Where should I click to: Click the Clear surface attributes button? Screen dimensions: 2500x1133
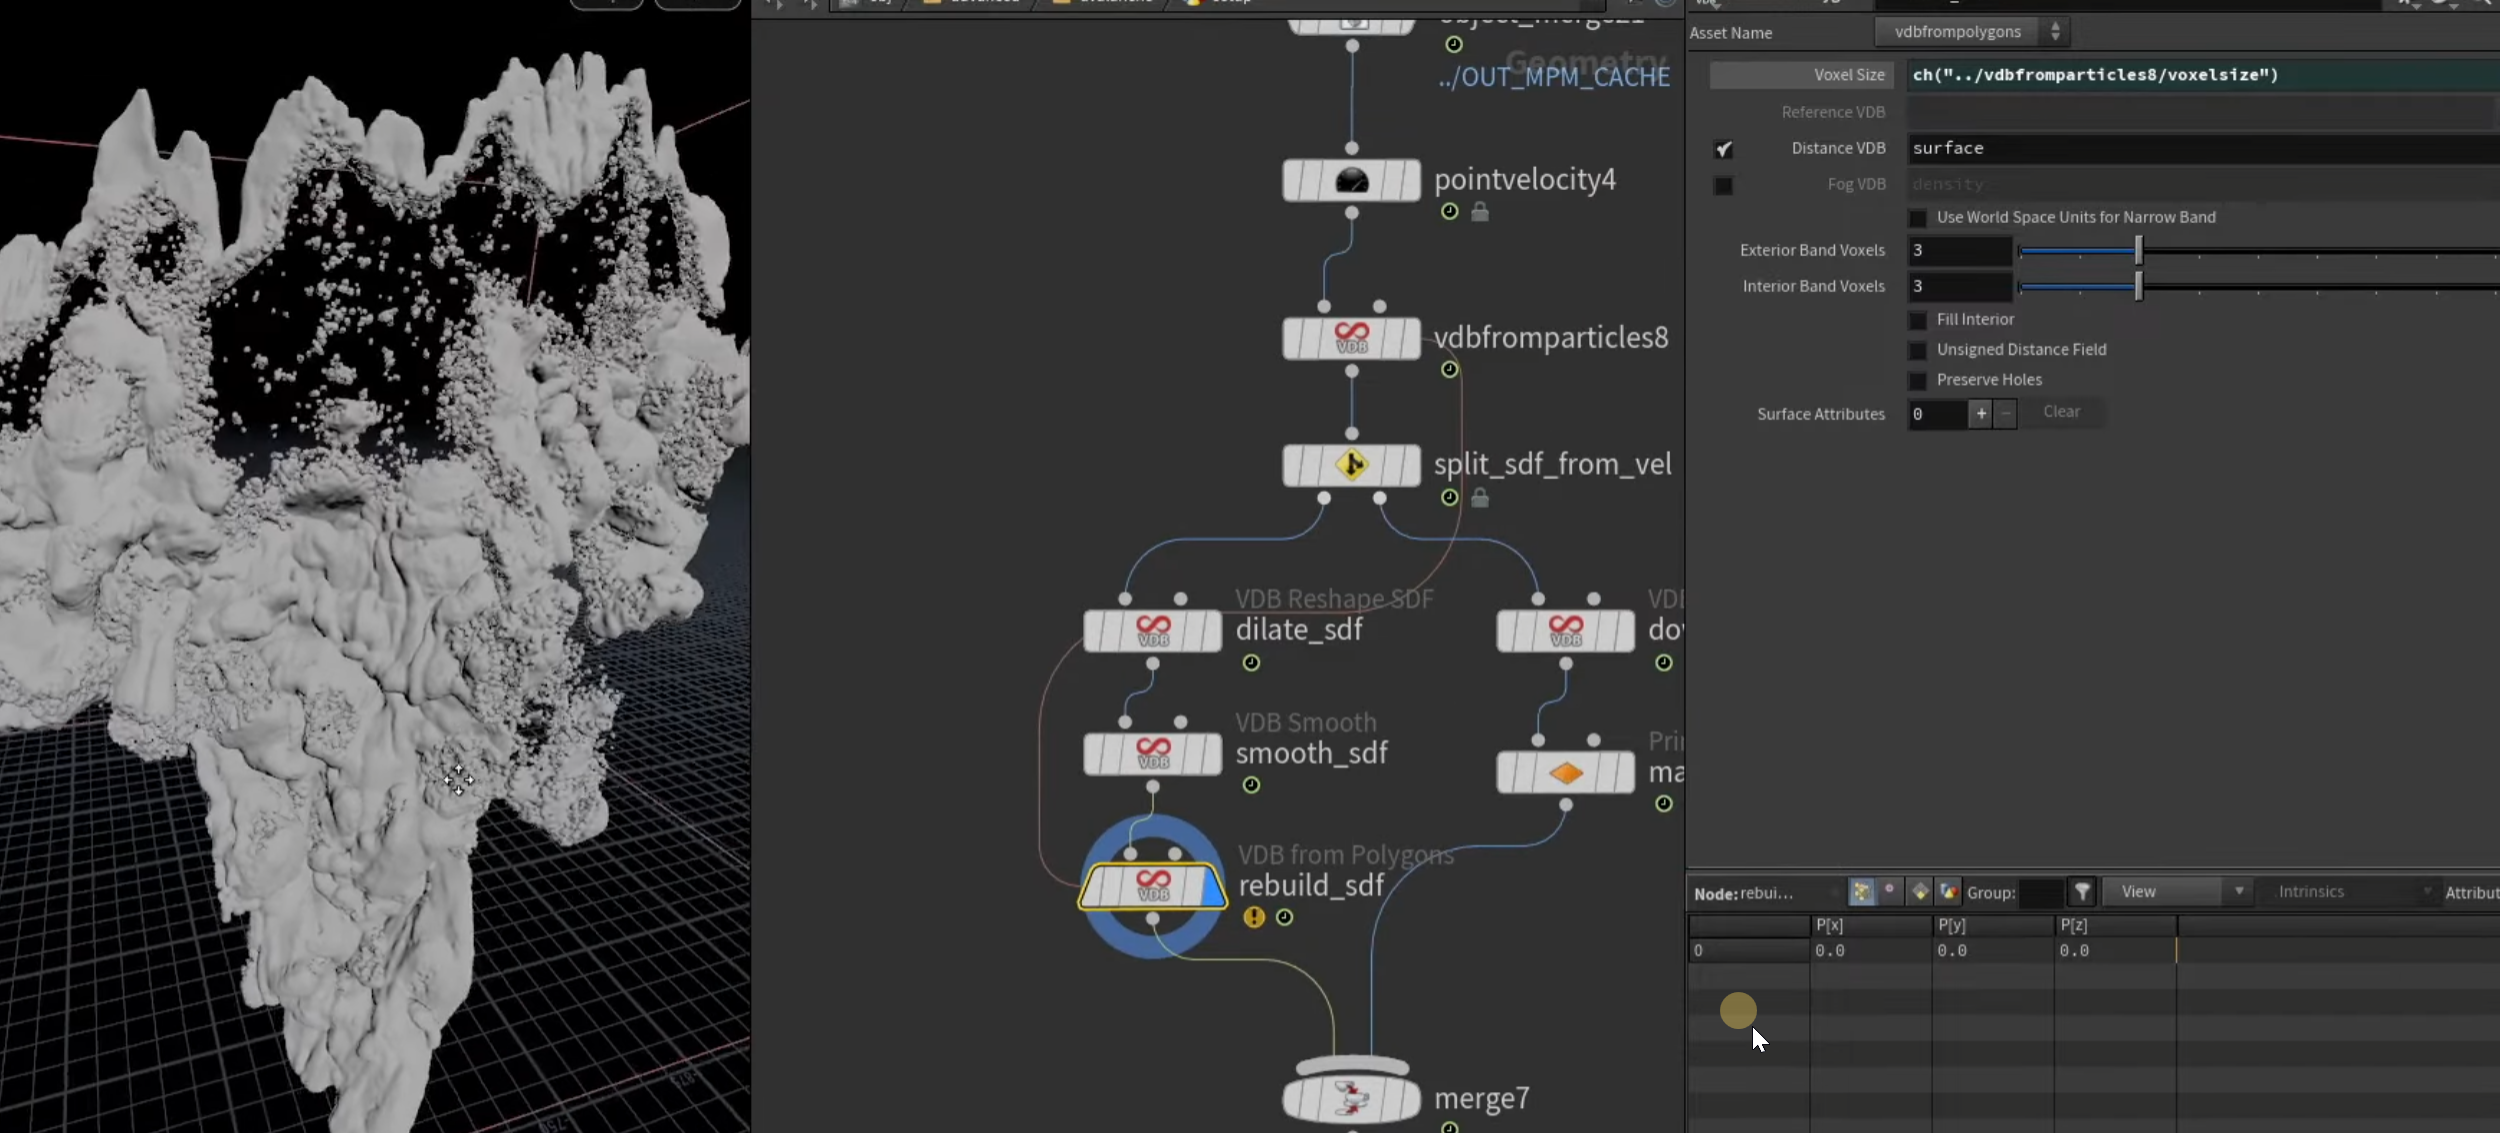[2061, 412]
